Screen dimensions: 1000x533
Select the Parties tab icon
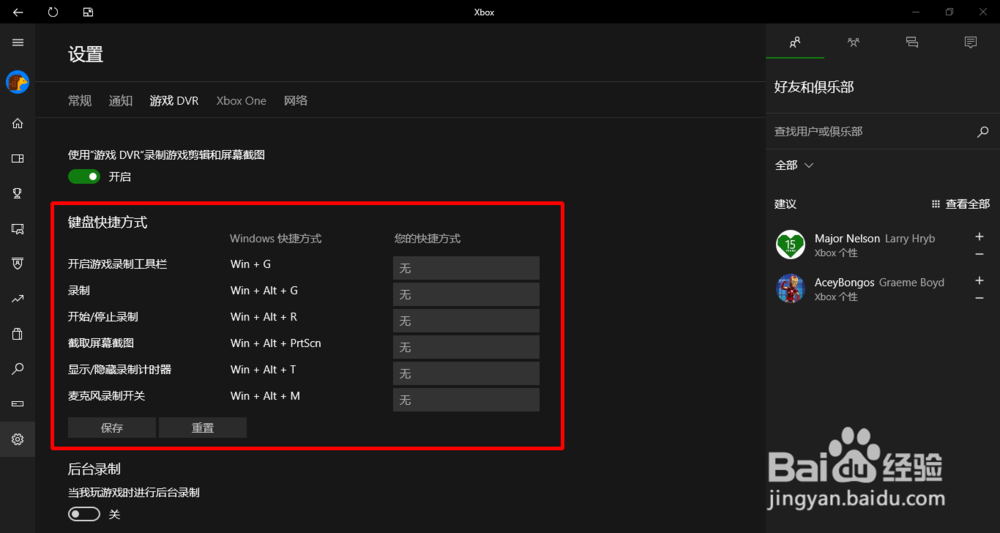tap(853, 42)
